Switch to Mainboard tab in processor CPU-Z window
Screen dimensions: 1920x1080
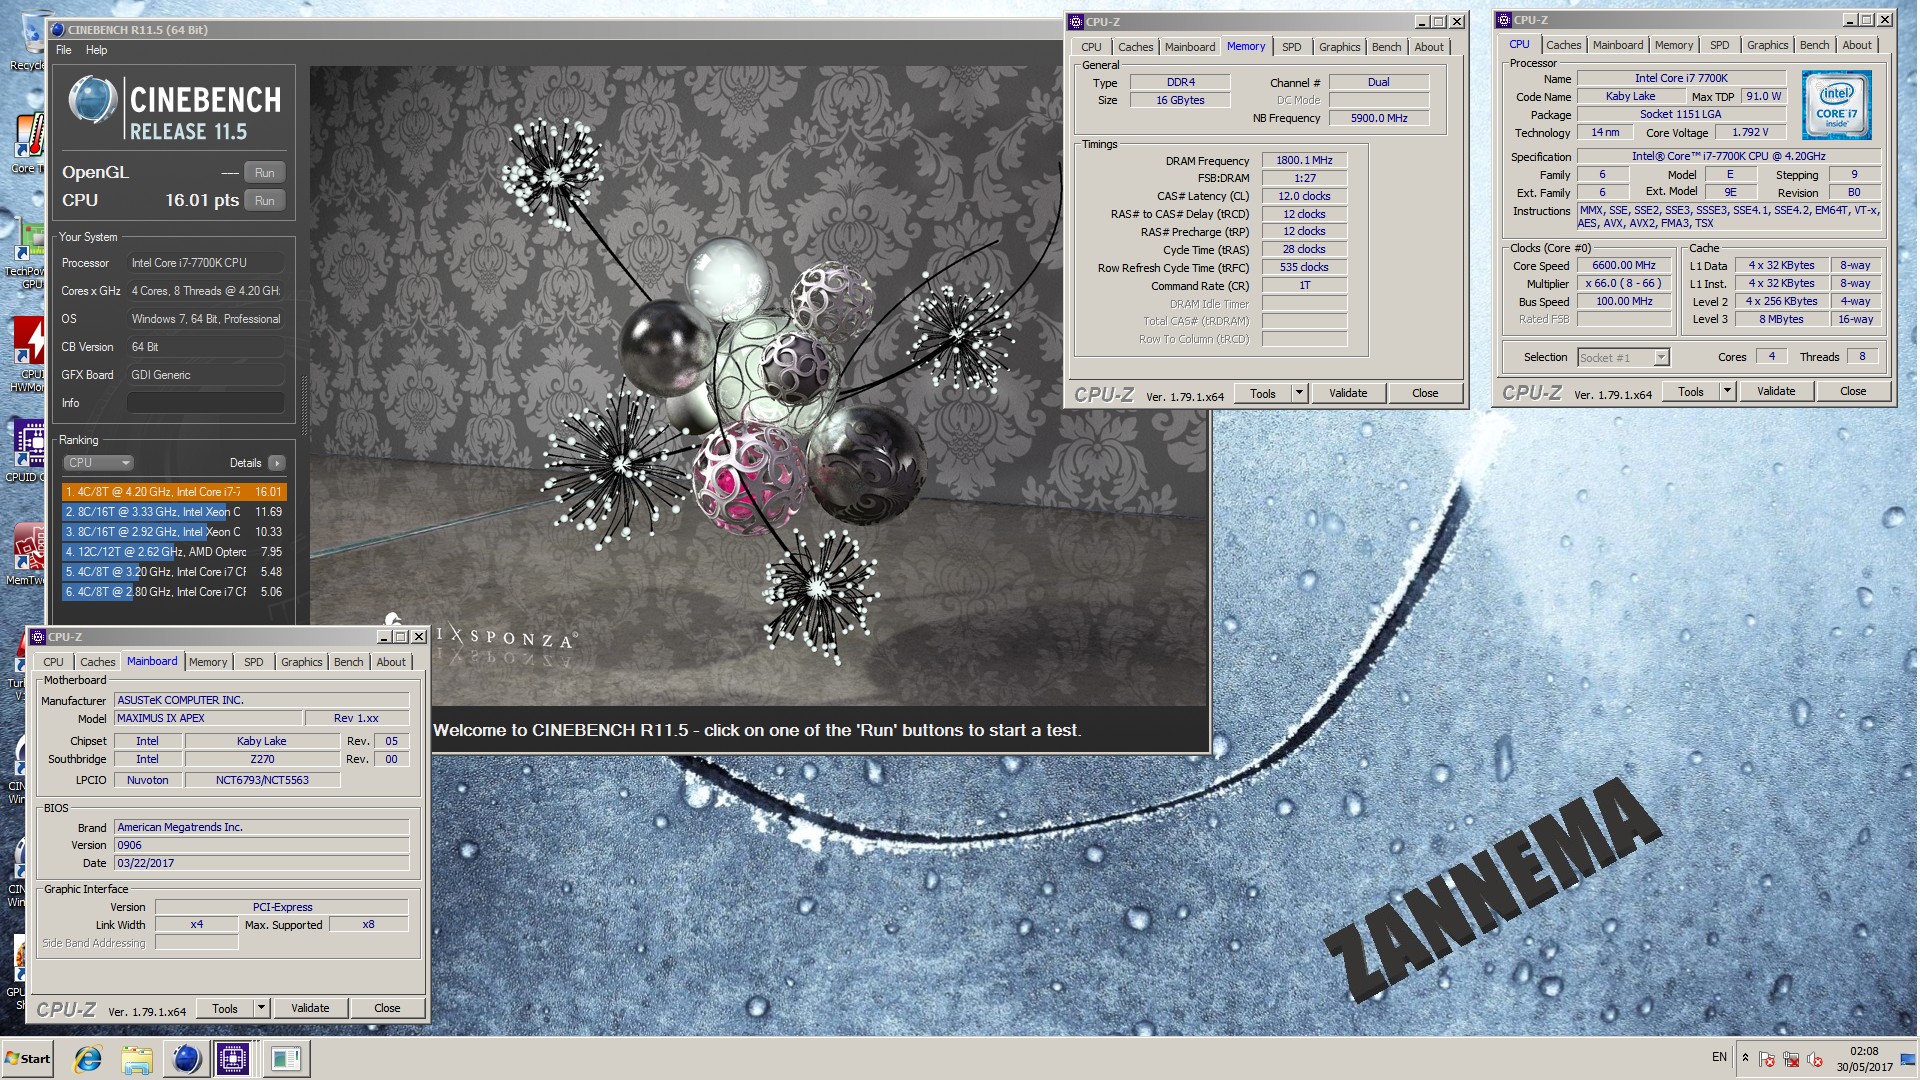(1618, 45)
